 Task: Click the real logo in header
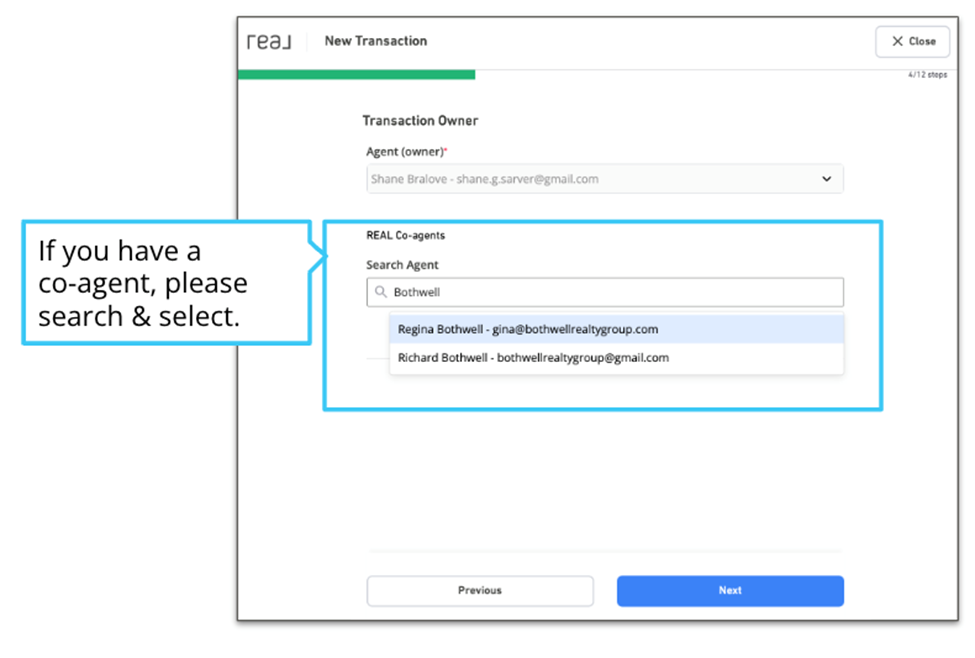(269, 42)
